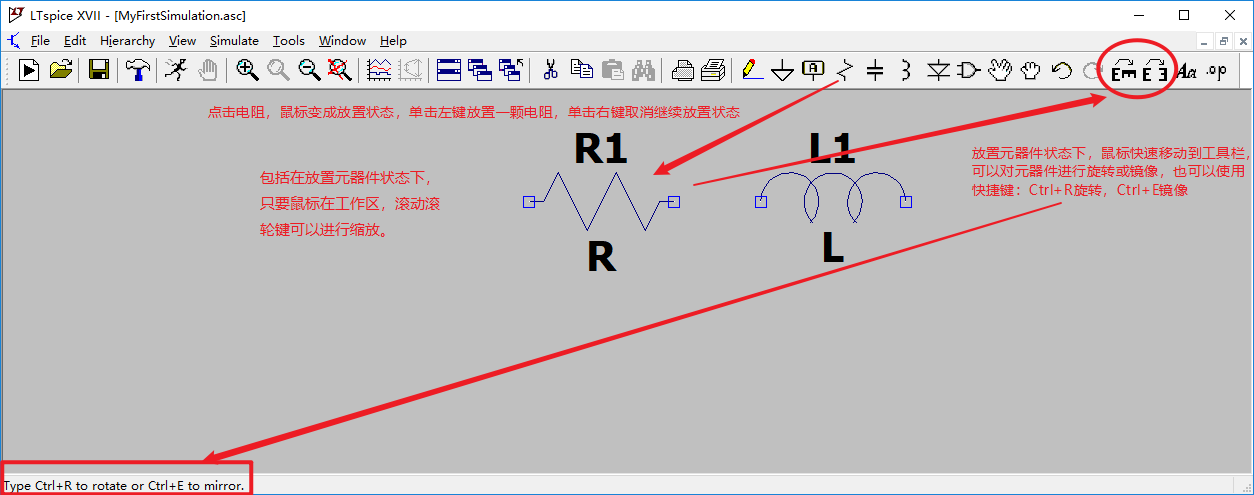Screen dimensions: 1254x495
Task: Add a SPICE directive with .op
Action: tap(1217, 70)
